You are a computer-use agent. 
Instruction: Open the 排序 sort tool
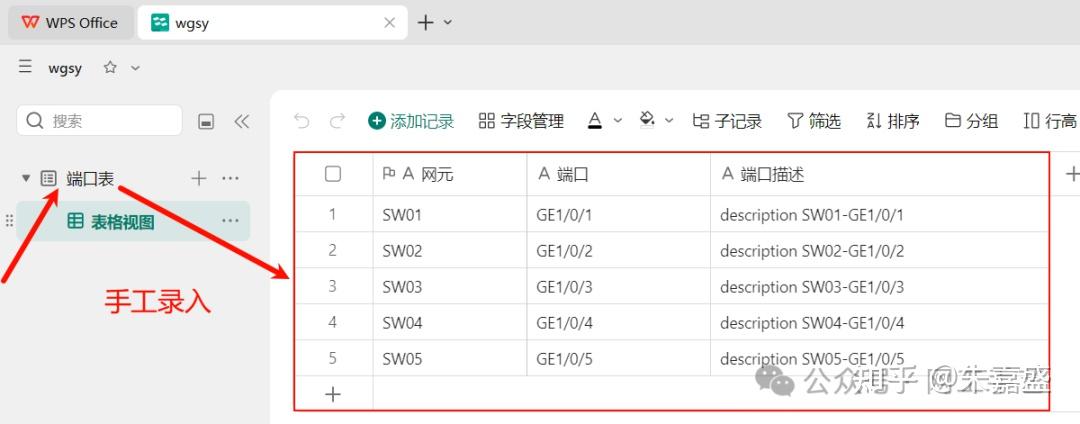[893, 122]
